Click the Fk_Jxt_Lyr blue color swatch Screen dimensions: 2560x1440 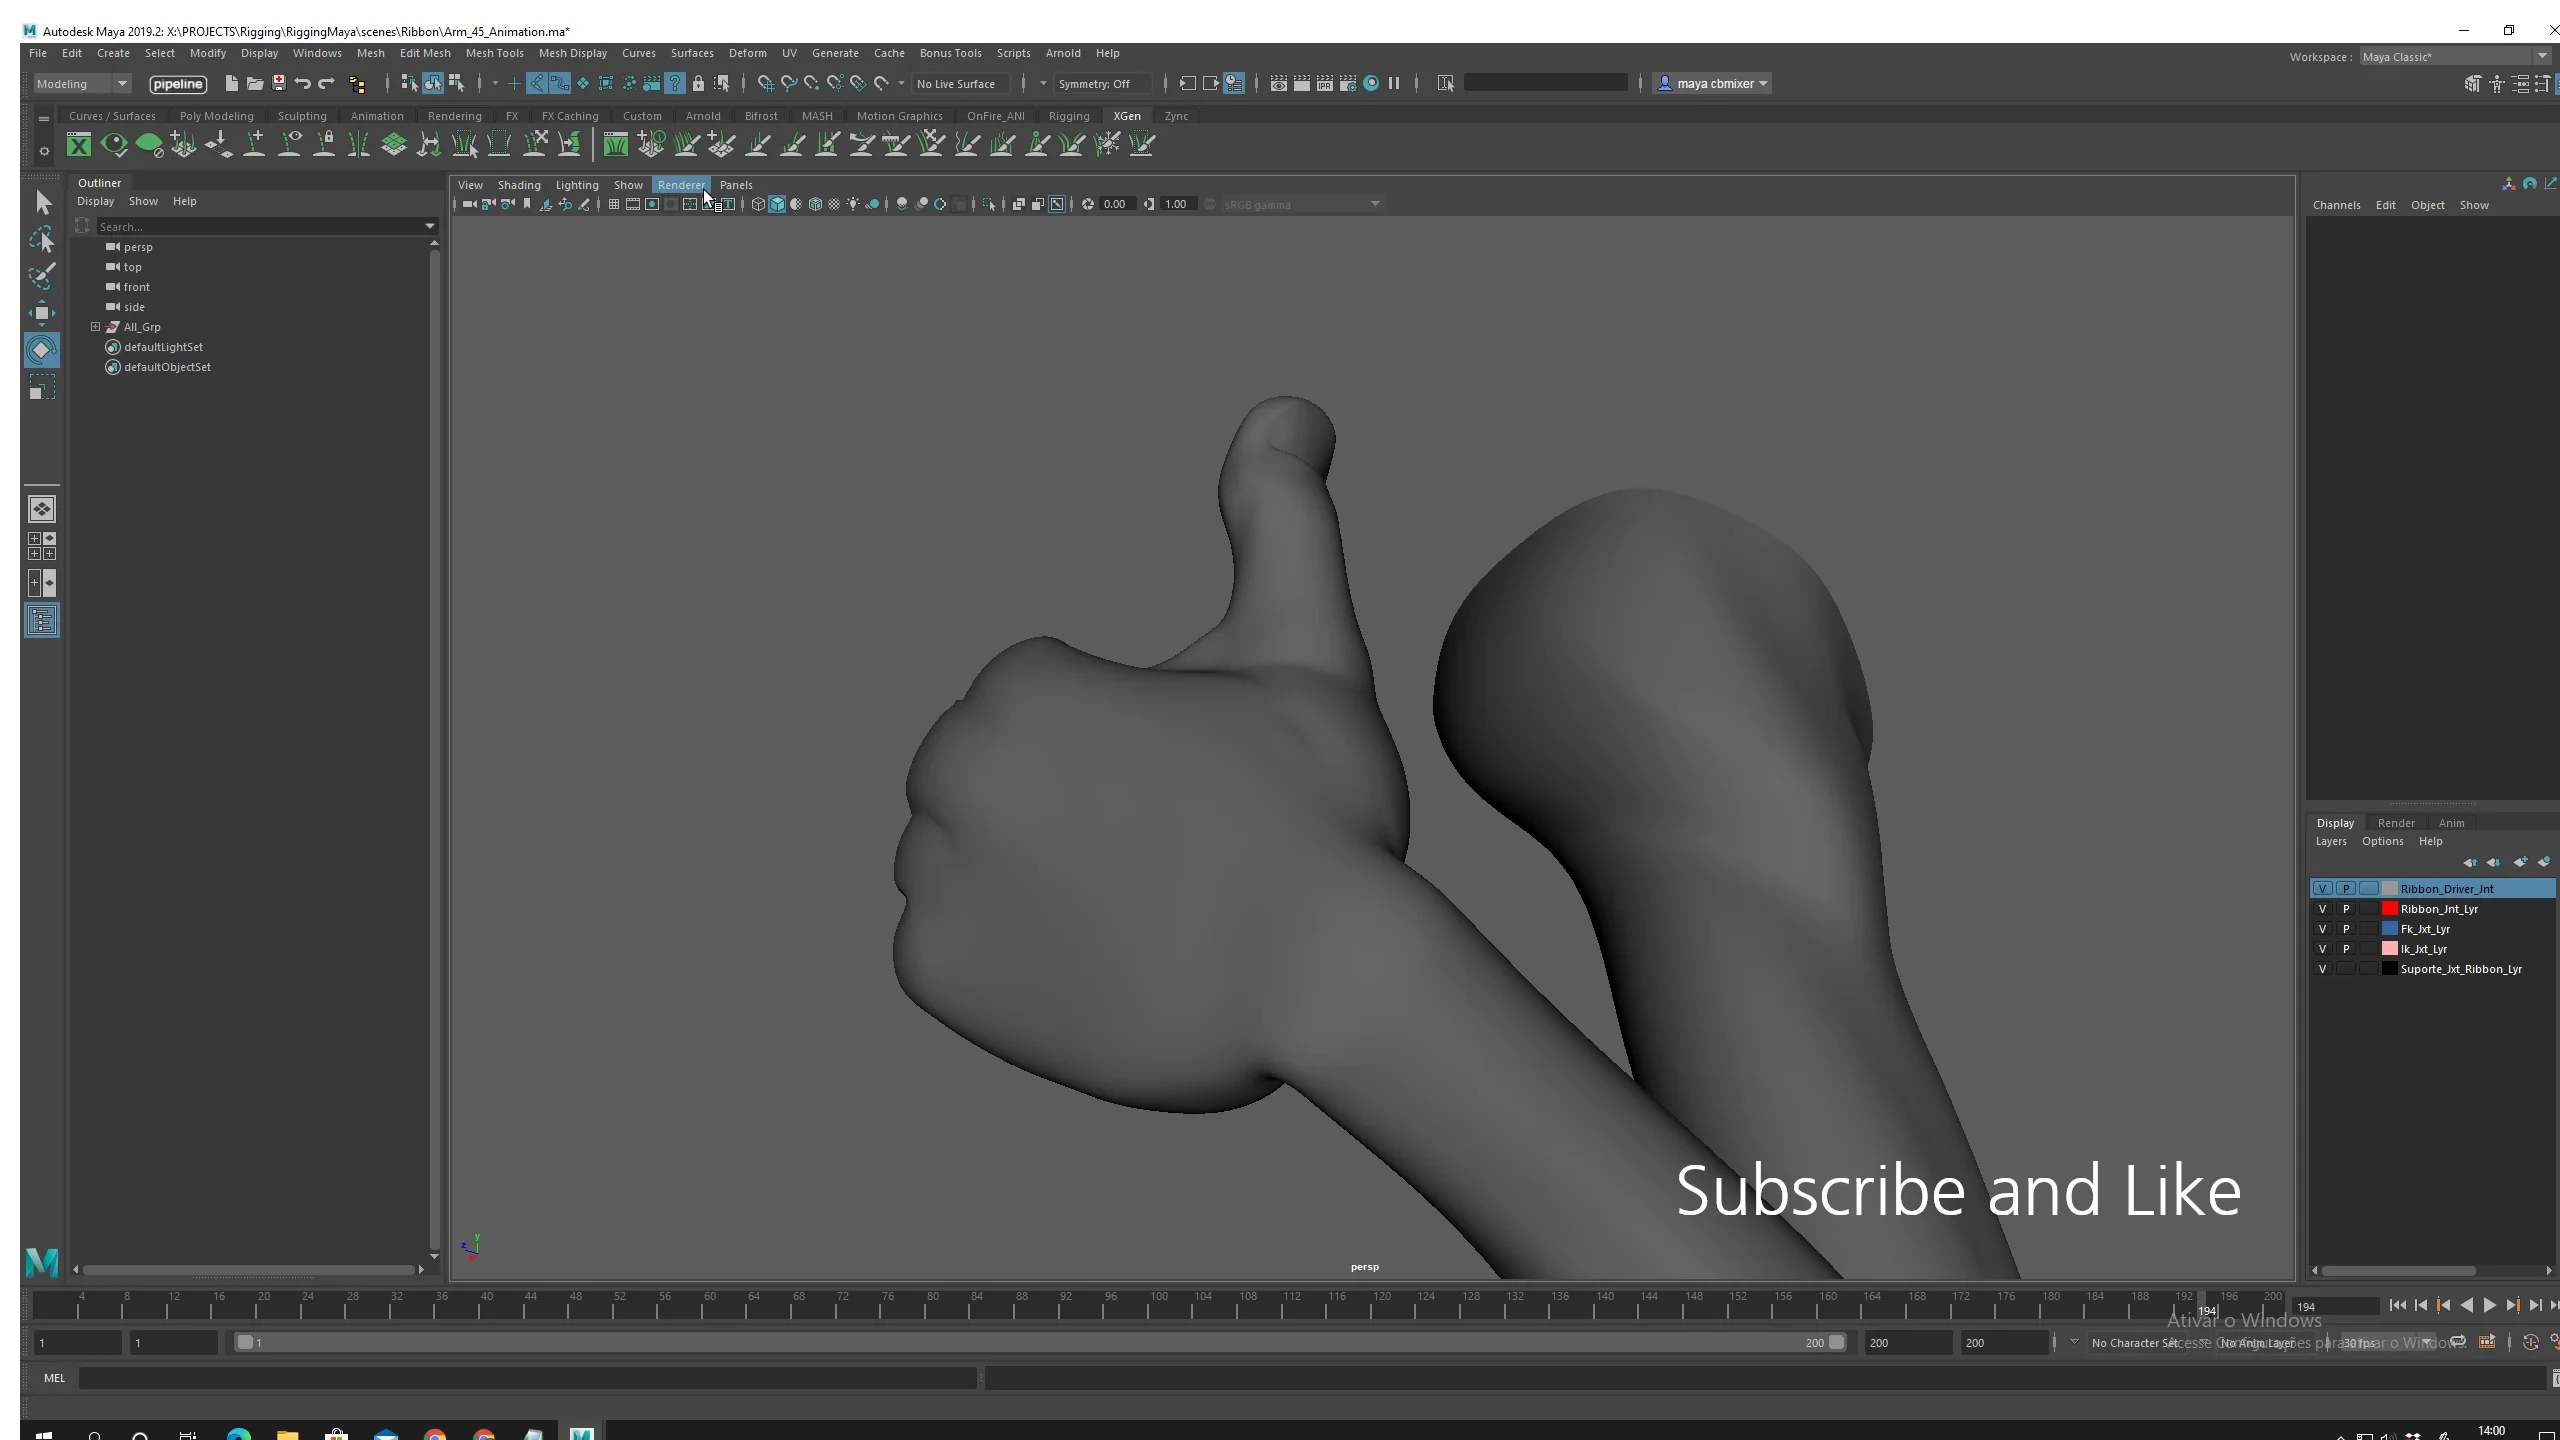tap(2390, 929)
